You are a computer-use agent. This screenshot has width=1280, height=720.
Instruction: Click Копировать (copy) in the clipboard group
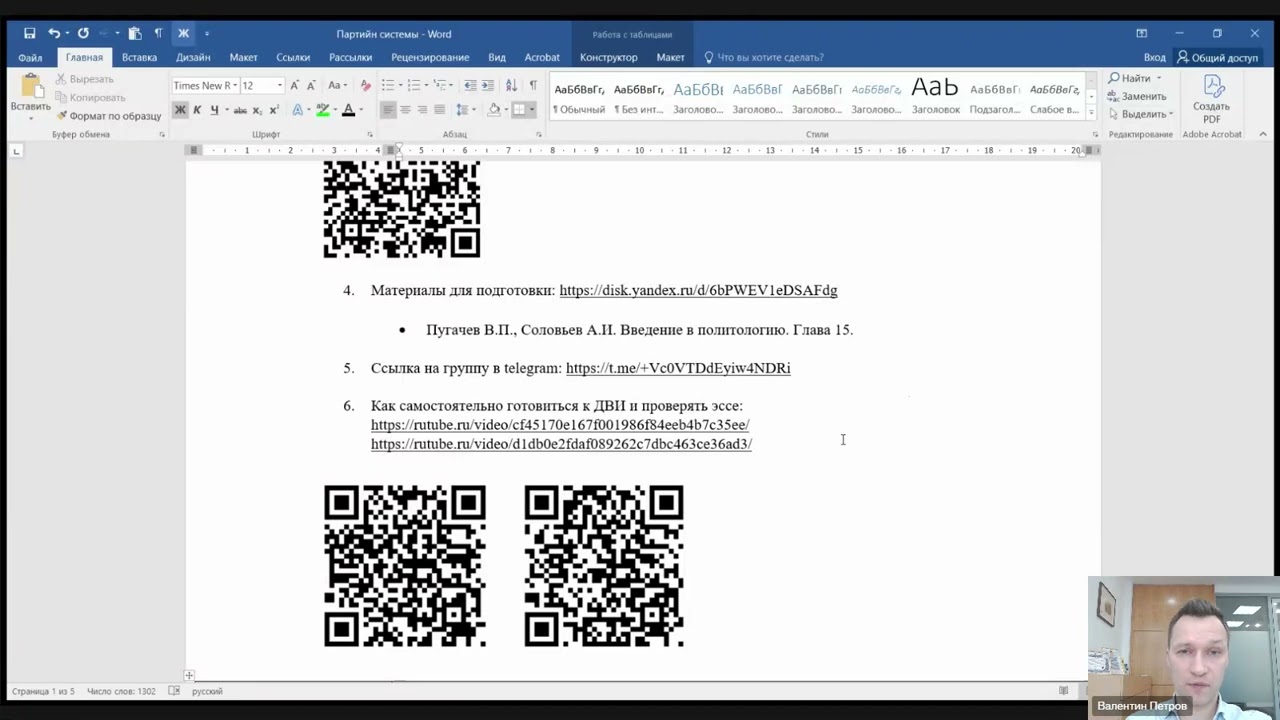click(x=89, y=97)
